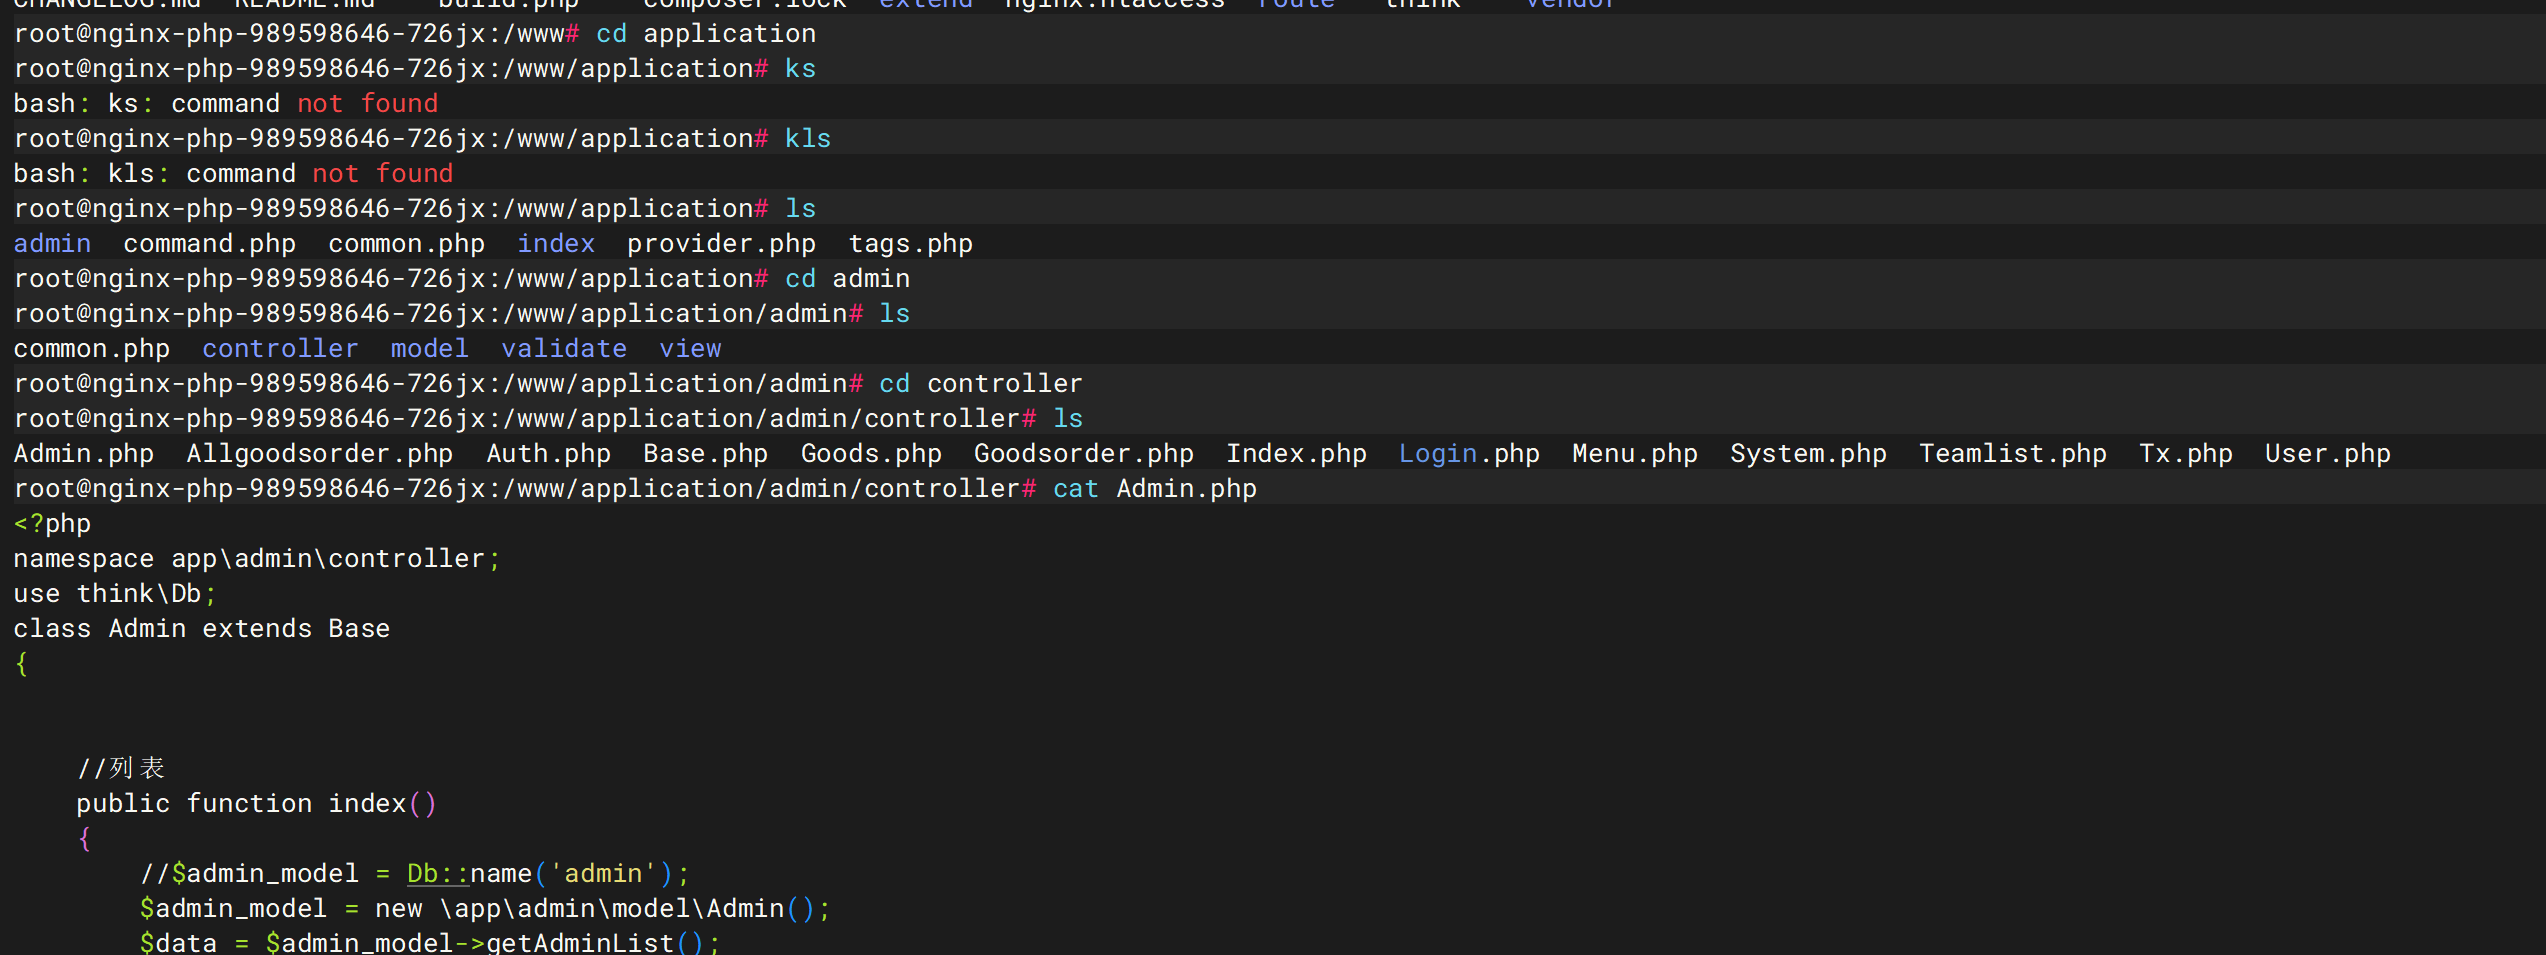Click 'Auth.php' filename
Viewport: 2546px width, 955px height.
(x=548, y=453)
